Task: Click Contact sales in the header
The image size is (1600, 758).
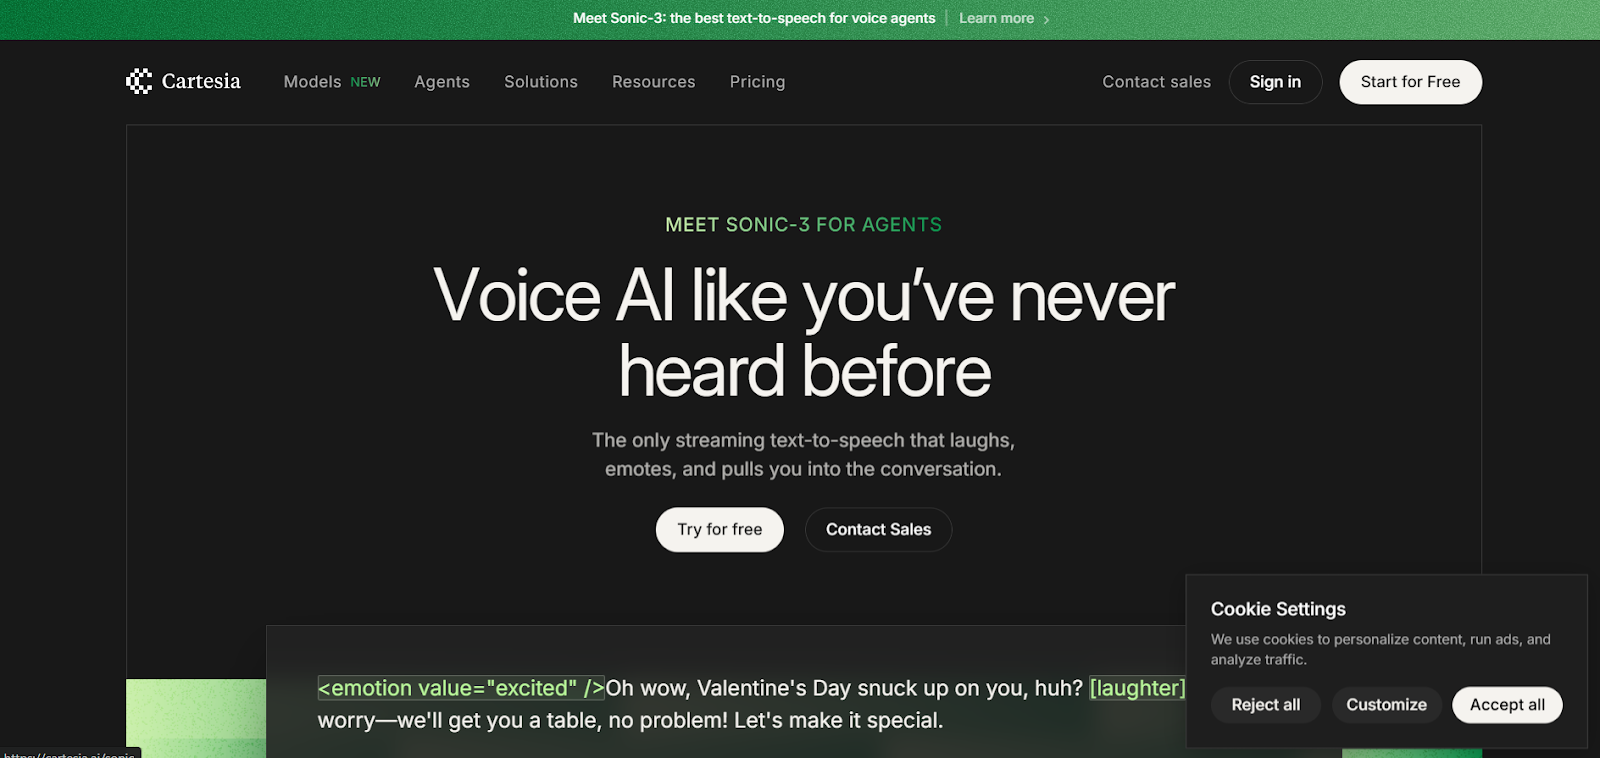Action: point(1156,82)
